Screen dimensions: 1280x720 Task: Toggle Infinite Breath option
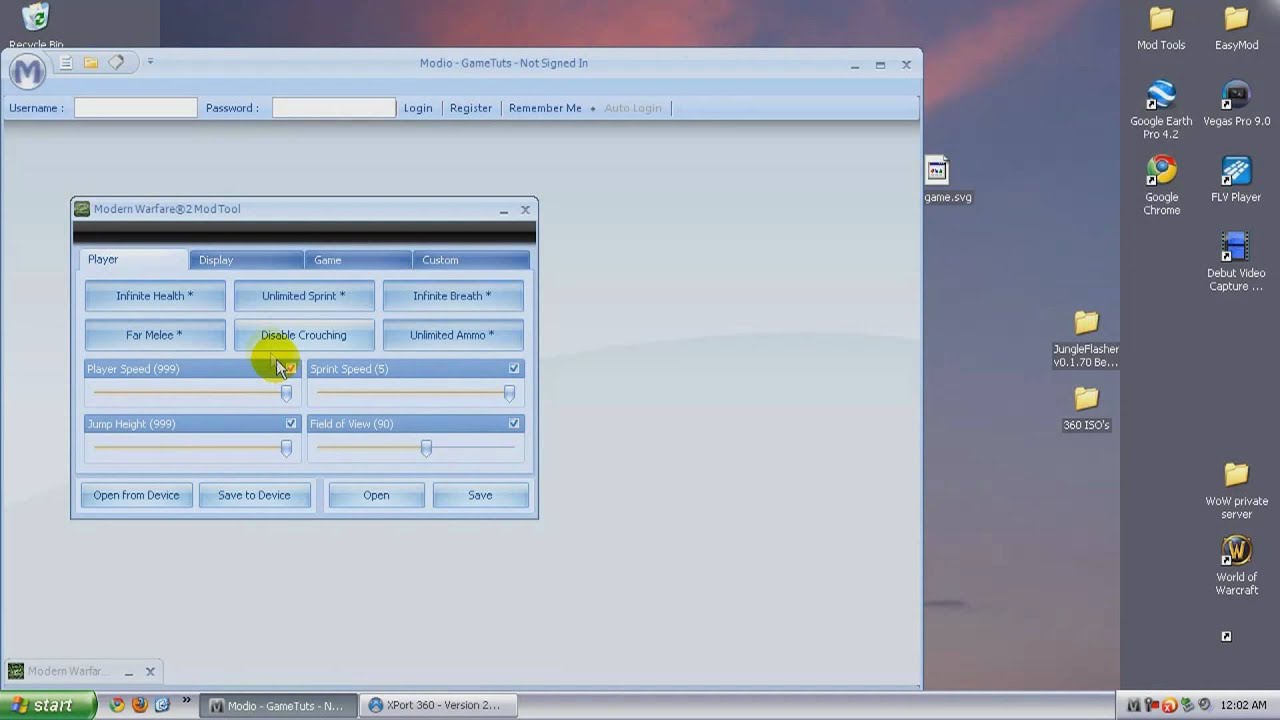pyautogui.click(x=452, y=296)
